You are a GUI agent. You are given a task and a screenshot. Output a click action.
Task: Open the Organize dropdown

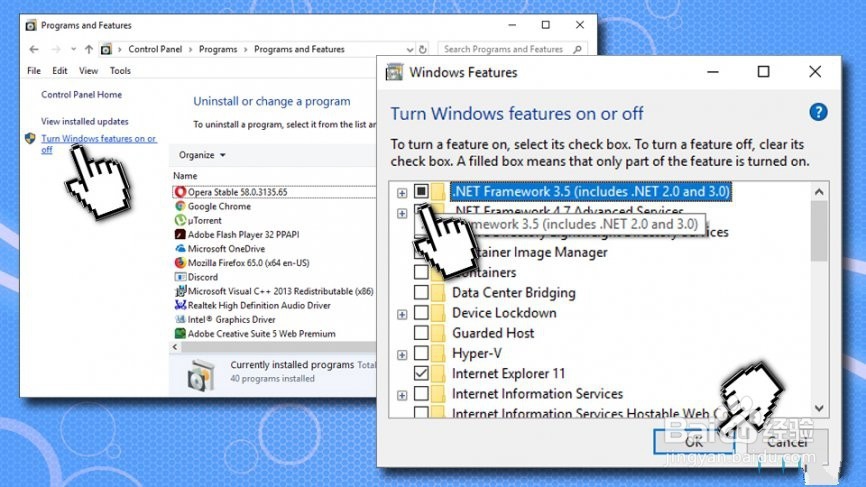coord(202,155)
